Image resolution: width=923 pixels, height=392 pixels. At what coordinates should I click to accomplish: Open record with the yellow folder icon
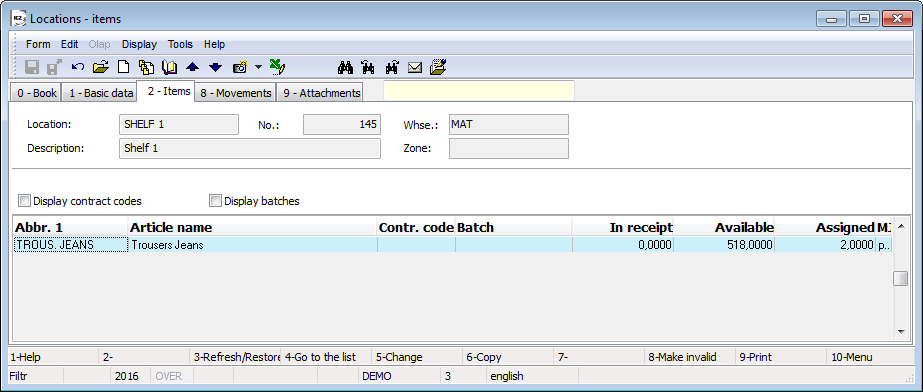[x=101, y=67]
